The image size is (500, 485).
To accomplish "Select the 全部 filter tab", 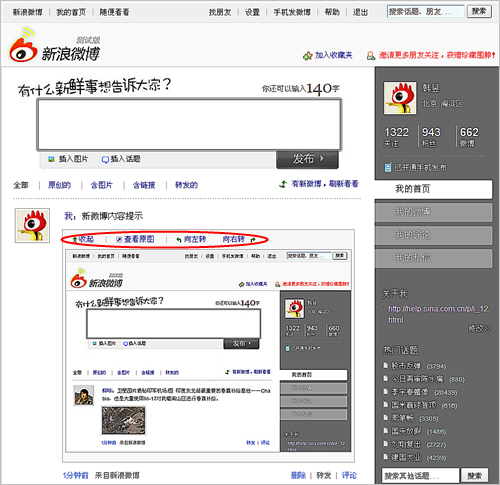I will pyautogui.click(x=21, y=185).
